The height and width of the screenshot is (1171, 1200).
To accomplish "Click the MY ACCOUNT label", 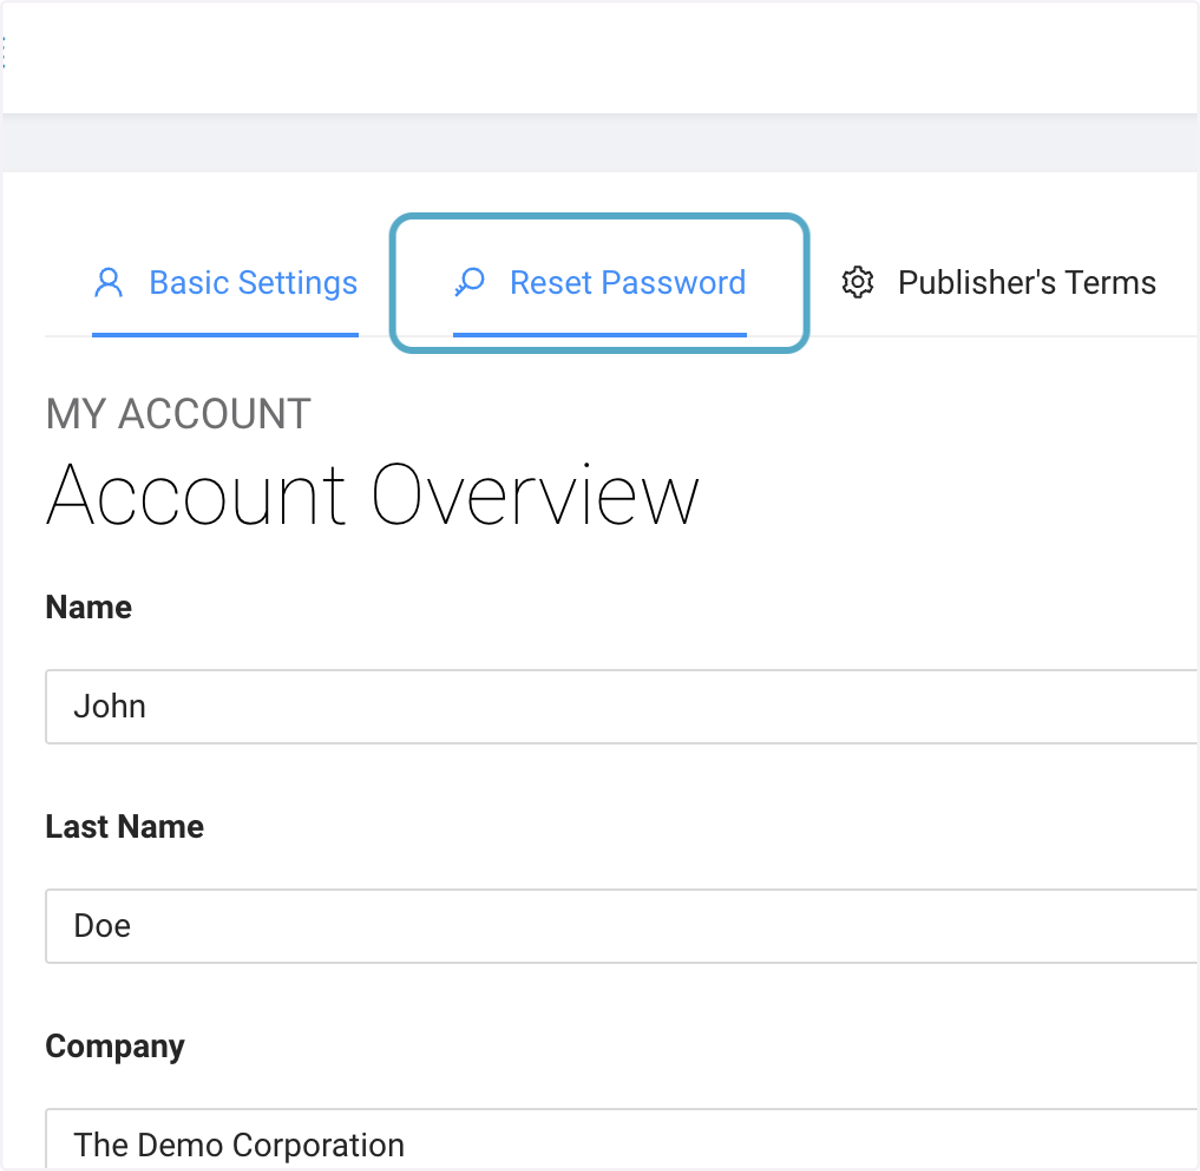I will pos(178,414).
